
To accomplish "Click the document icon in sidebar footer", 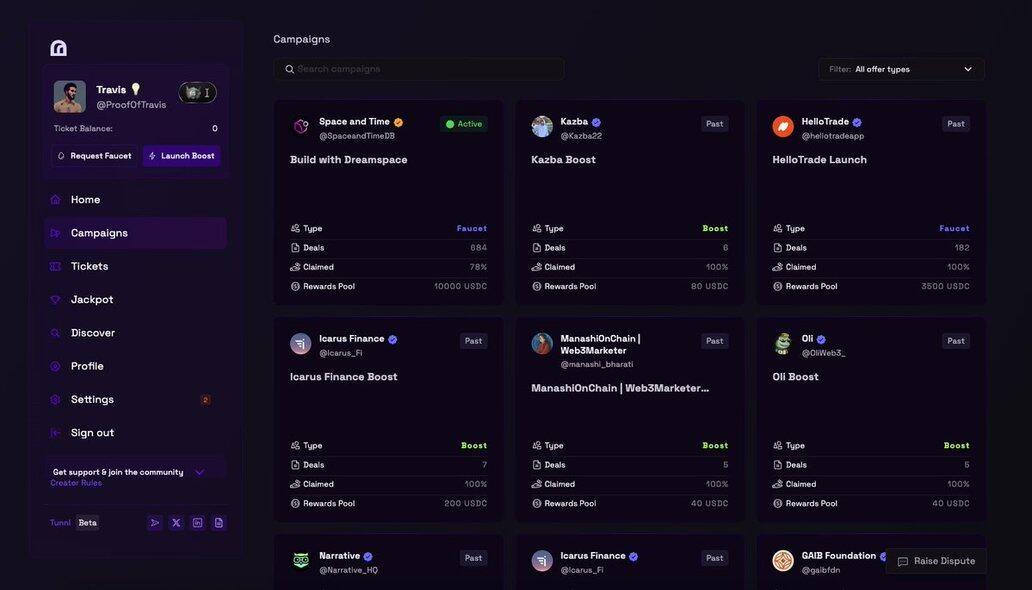I will tap(219, 523).
